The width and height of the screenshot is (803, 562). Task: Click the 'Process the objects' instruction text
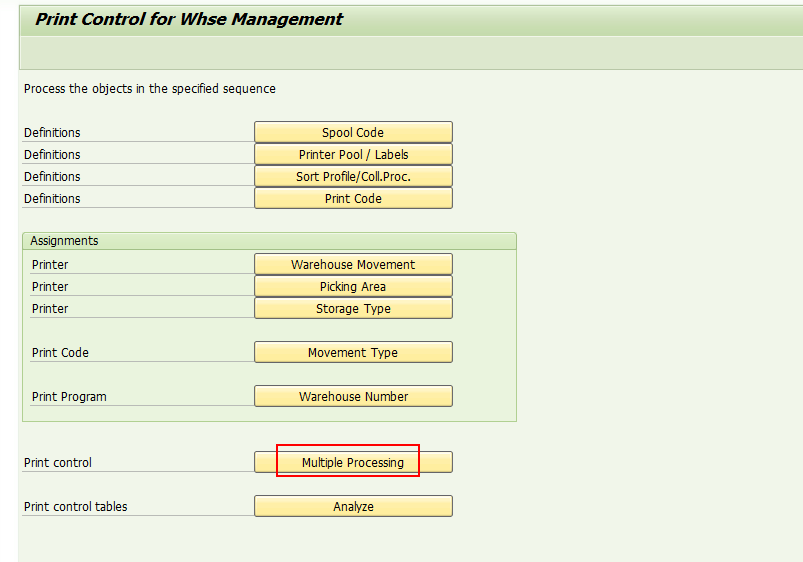point(150,89)
